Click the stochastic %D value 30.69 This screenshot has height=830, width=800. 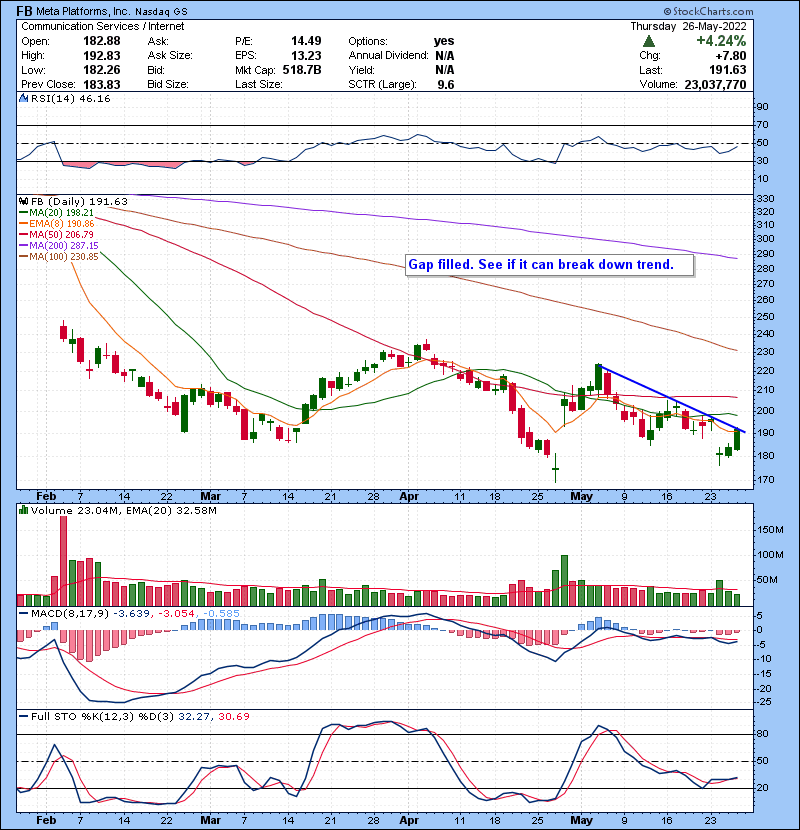[x=233, y=717]
